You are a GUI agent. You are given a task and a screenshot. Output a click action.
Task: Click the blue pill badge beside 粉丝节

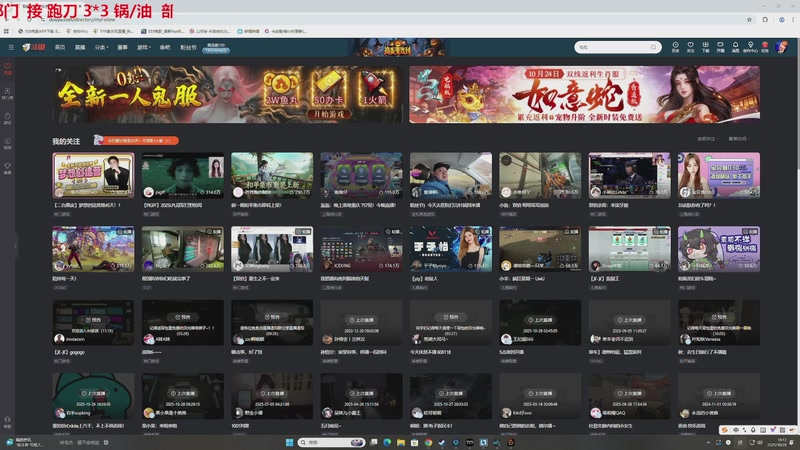216,50
